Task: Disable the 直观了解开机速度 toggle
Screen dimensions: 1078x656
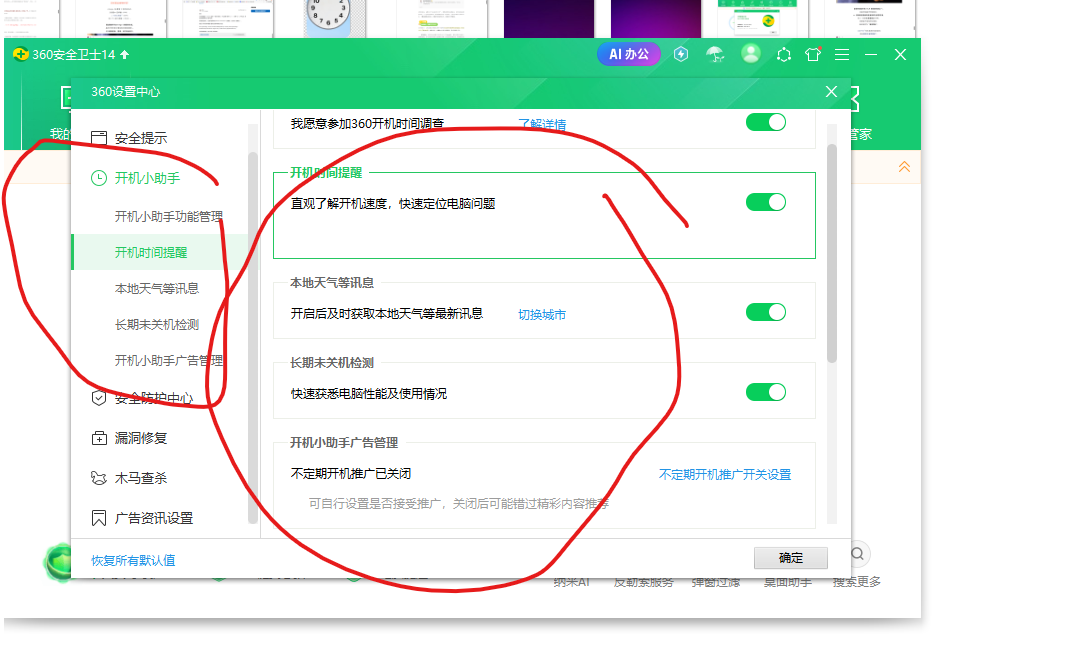Action: 766,202
